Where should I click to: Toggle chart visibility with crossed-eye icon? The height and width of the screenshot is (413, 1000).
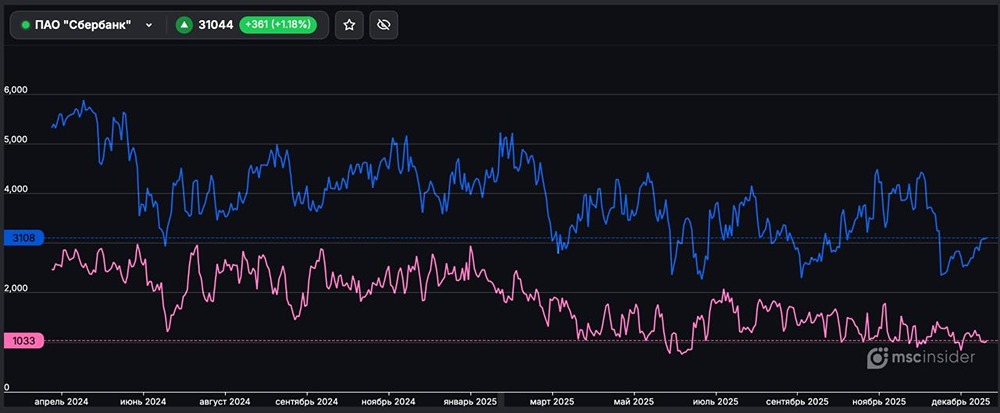384,25
